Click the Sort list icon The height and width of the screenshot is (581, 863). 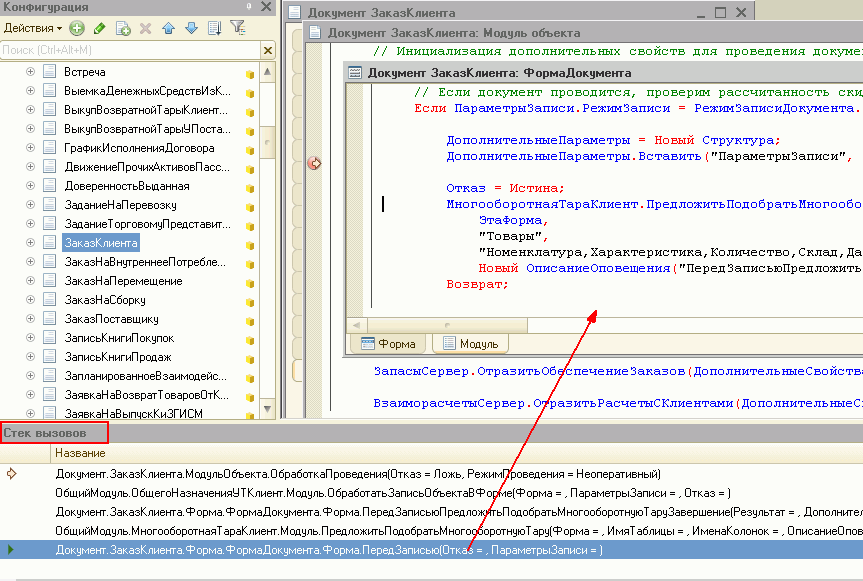pos(215,28)
